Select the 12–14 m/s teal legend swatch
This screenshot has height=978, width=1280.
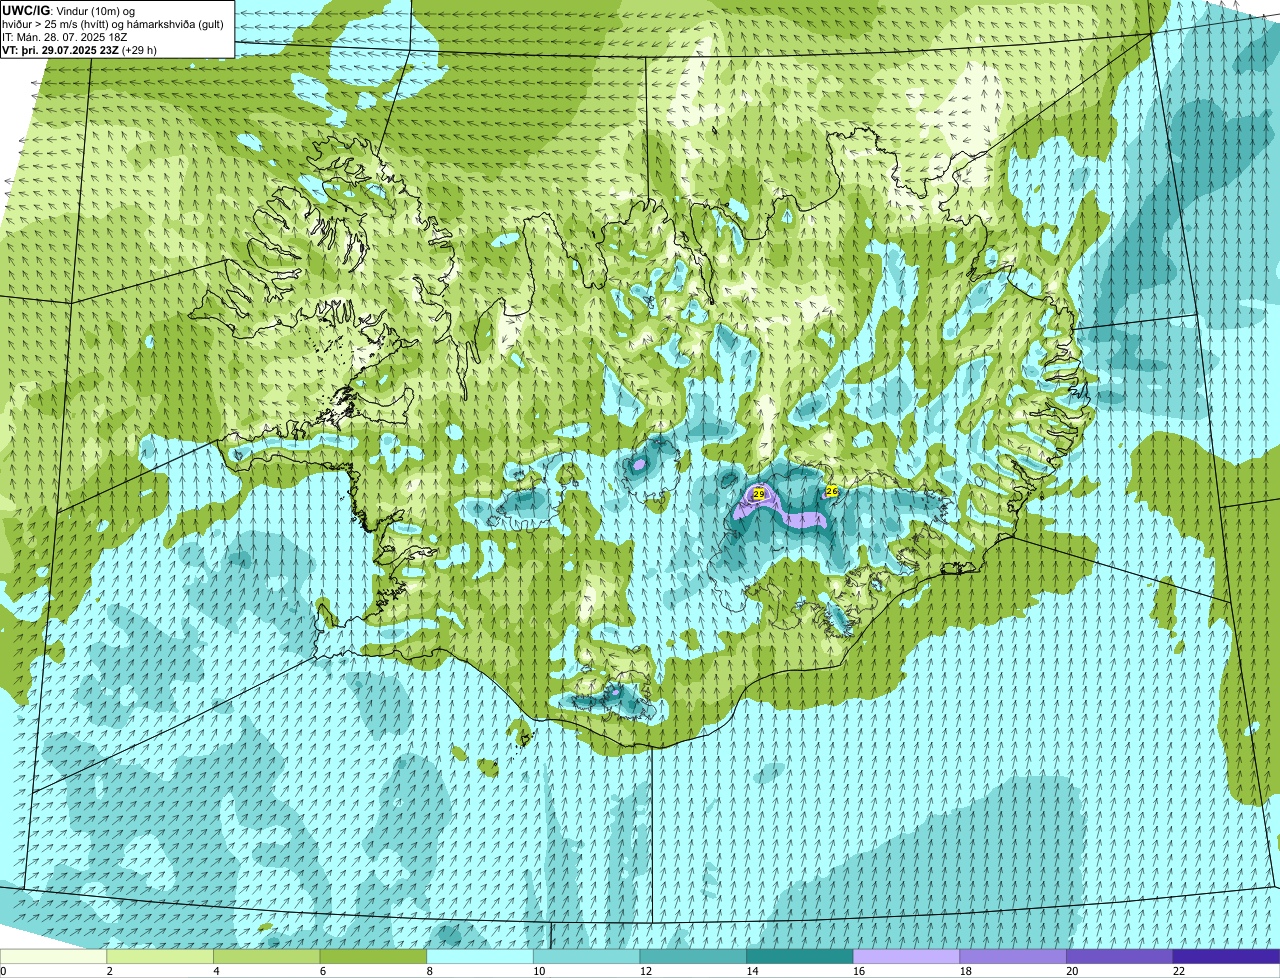click(x=693, y=956)
